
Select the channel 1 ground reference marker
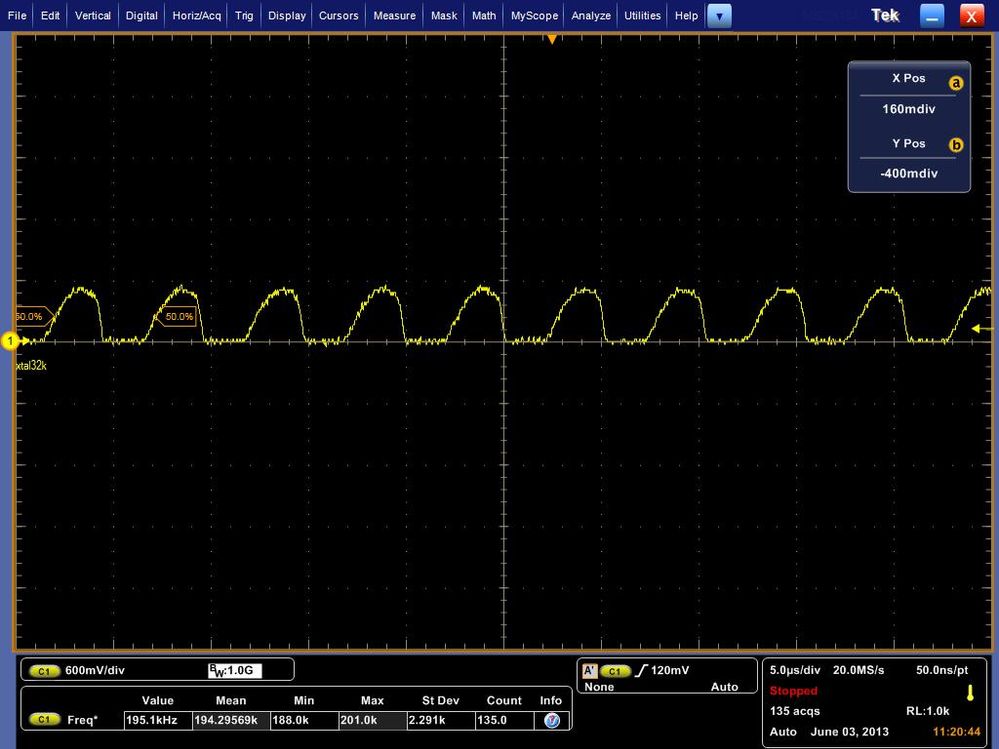[11, 341]
